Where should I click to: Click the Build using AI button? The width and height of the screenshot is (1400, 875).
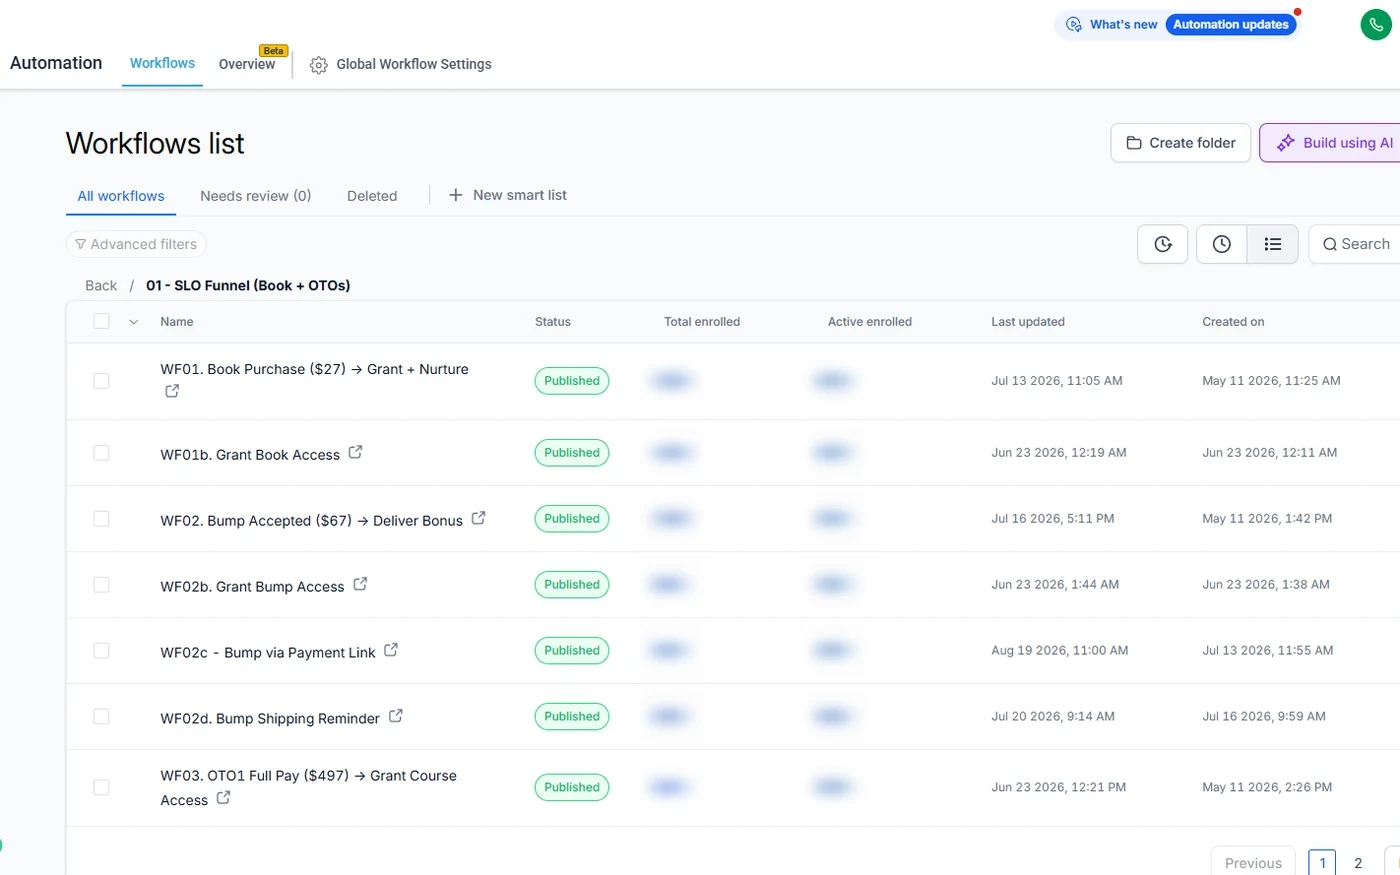(1330, 143)
